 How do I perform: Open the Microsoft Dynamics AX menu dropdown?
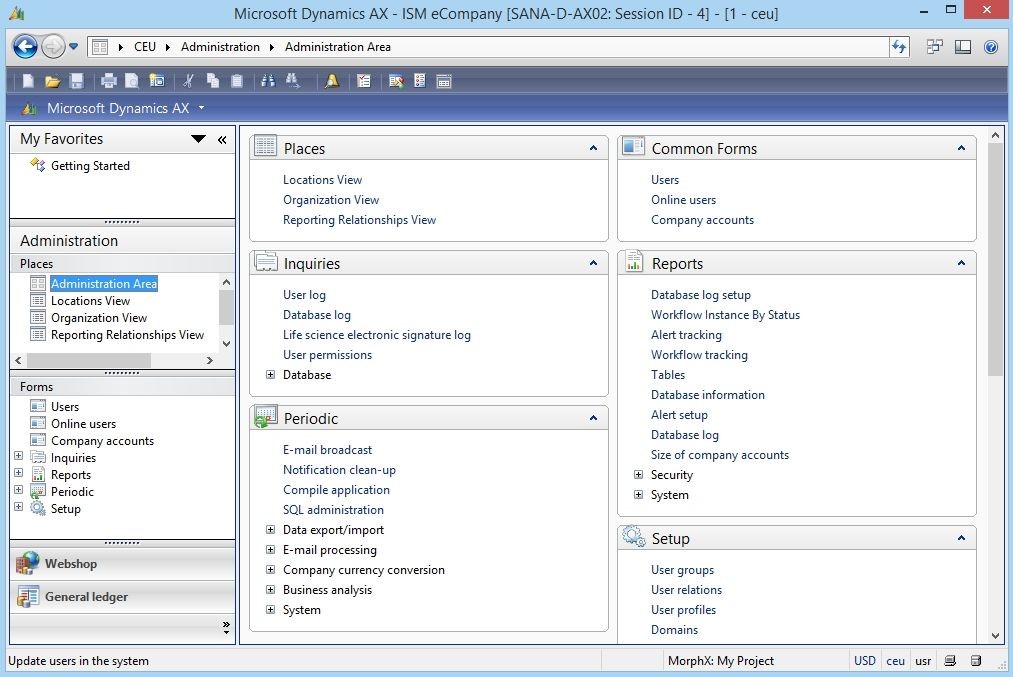pos(202,108)
